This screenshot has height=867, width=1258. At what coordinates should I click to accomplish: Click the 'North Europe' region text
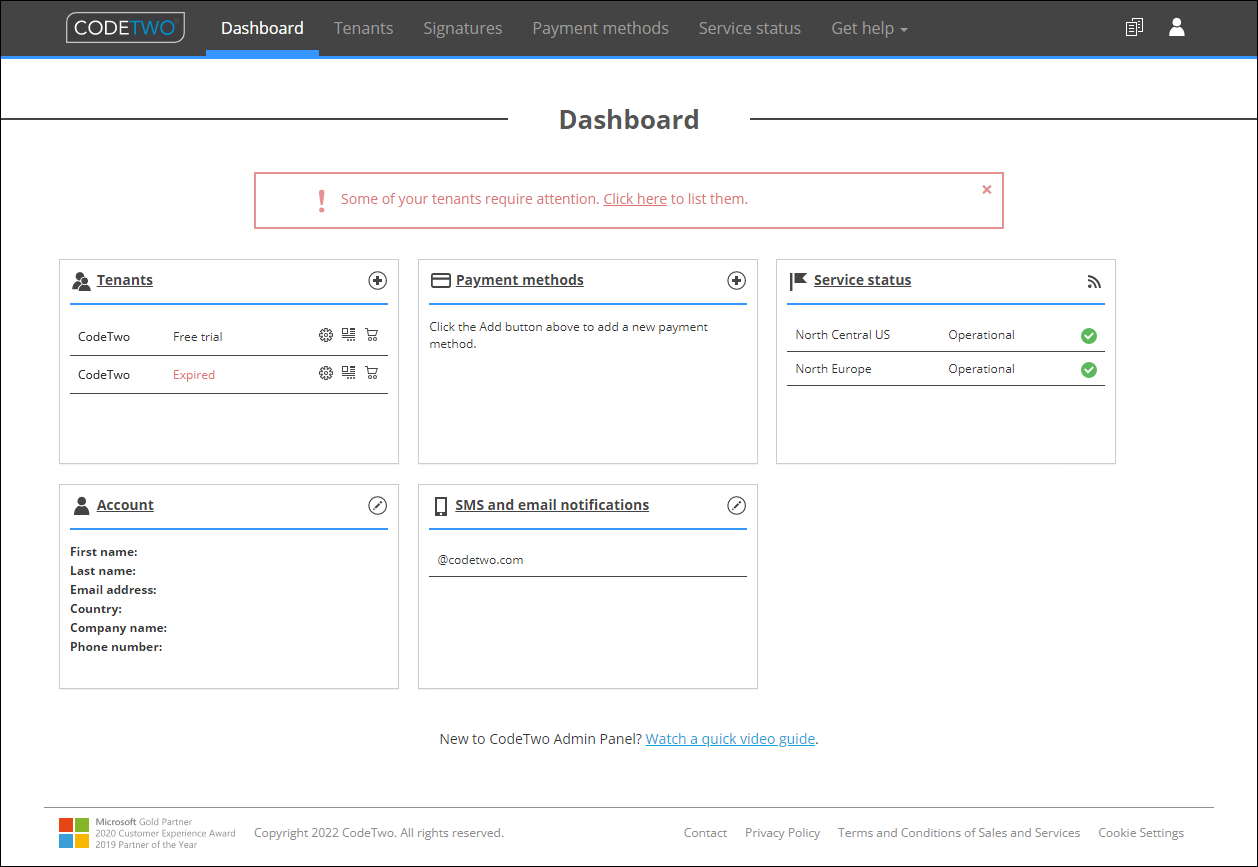pos(834,369)
